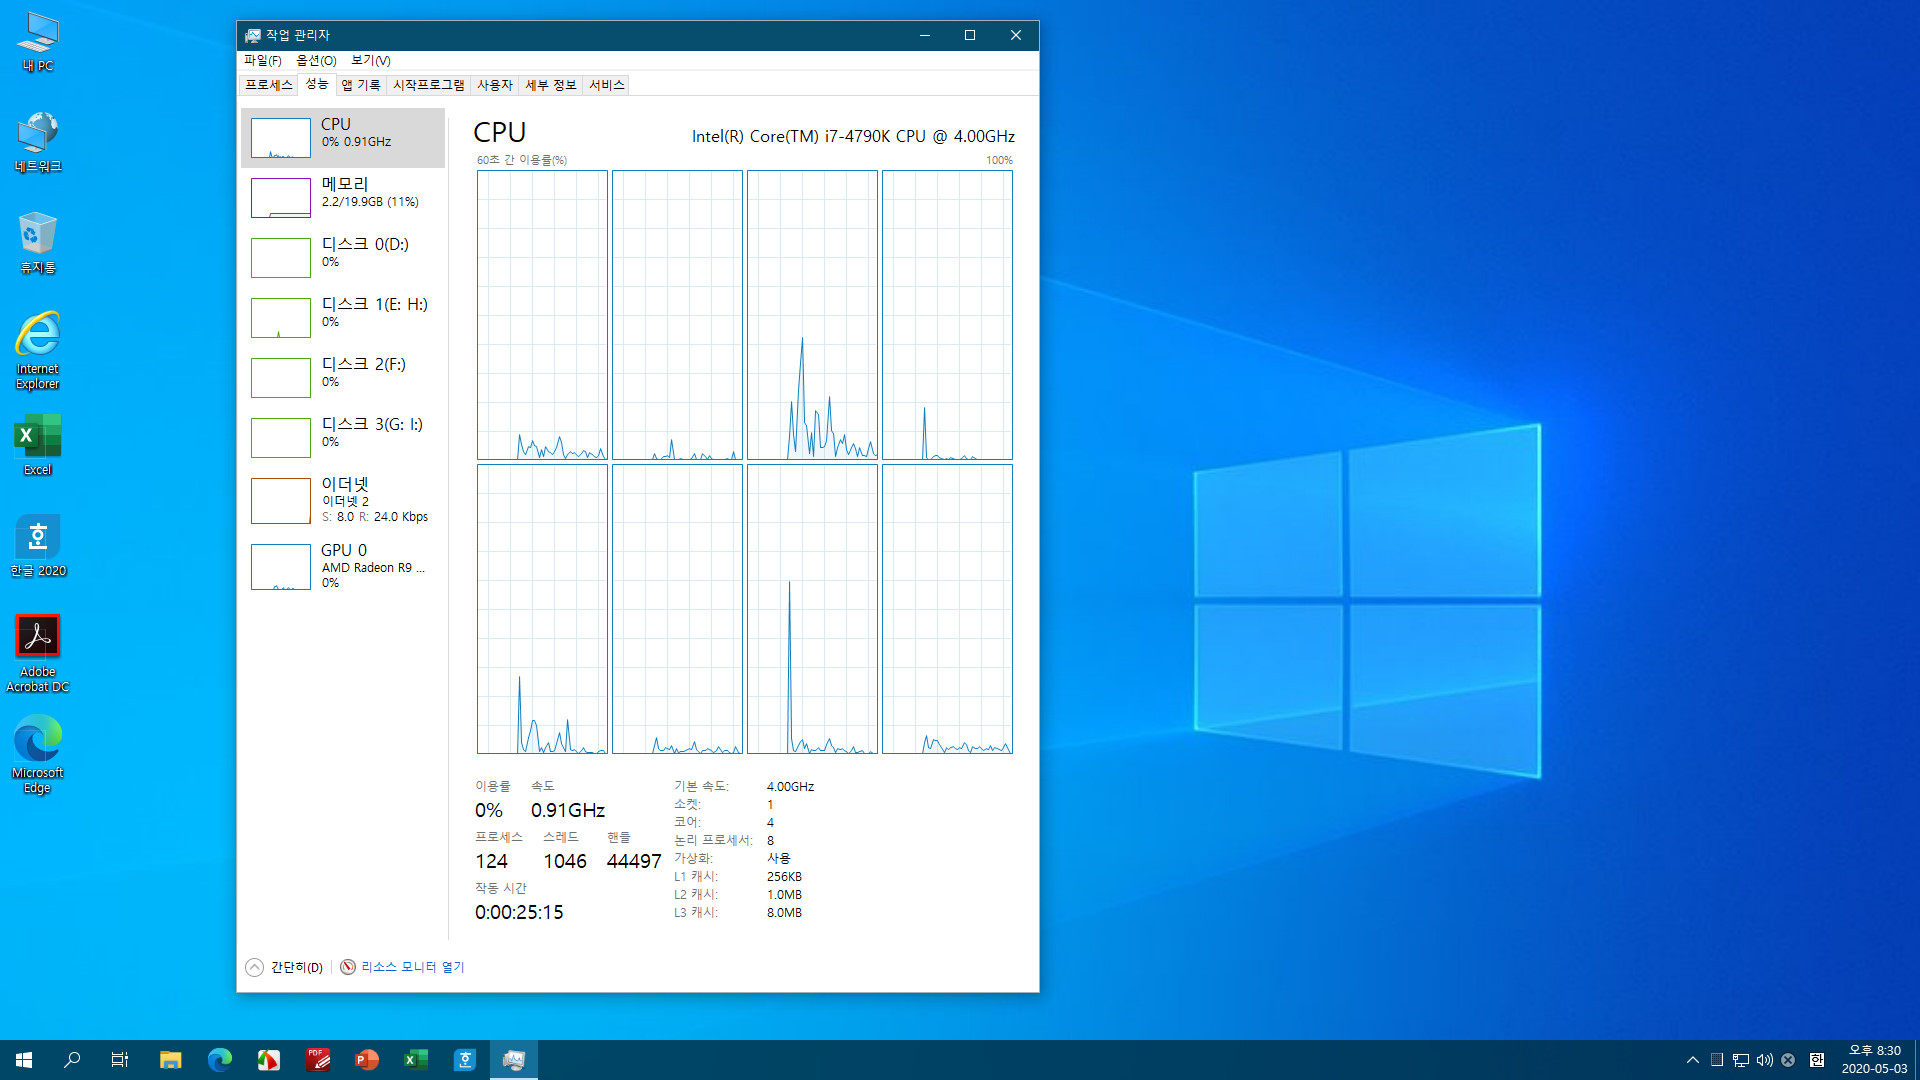Click the Task Manager title bar icon
The height and width of the screenshot is (1080, 1920).
[253, 35]
